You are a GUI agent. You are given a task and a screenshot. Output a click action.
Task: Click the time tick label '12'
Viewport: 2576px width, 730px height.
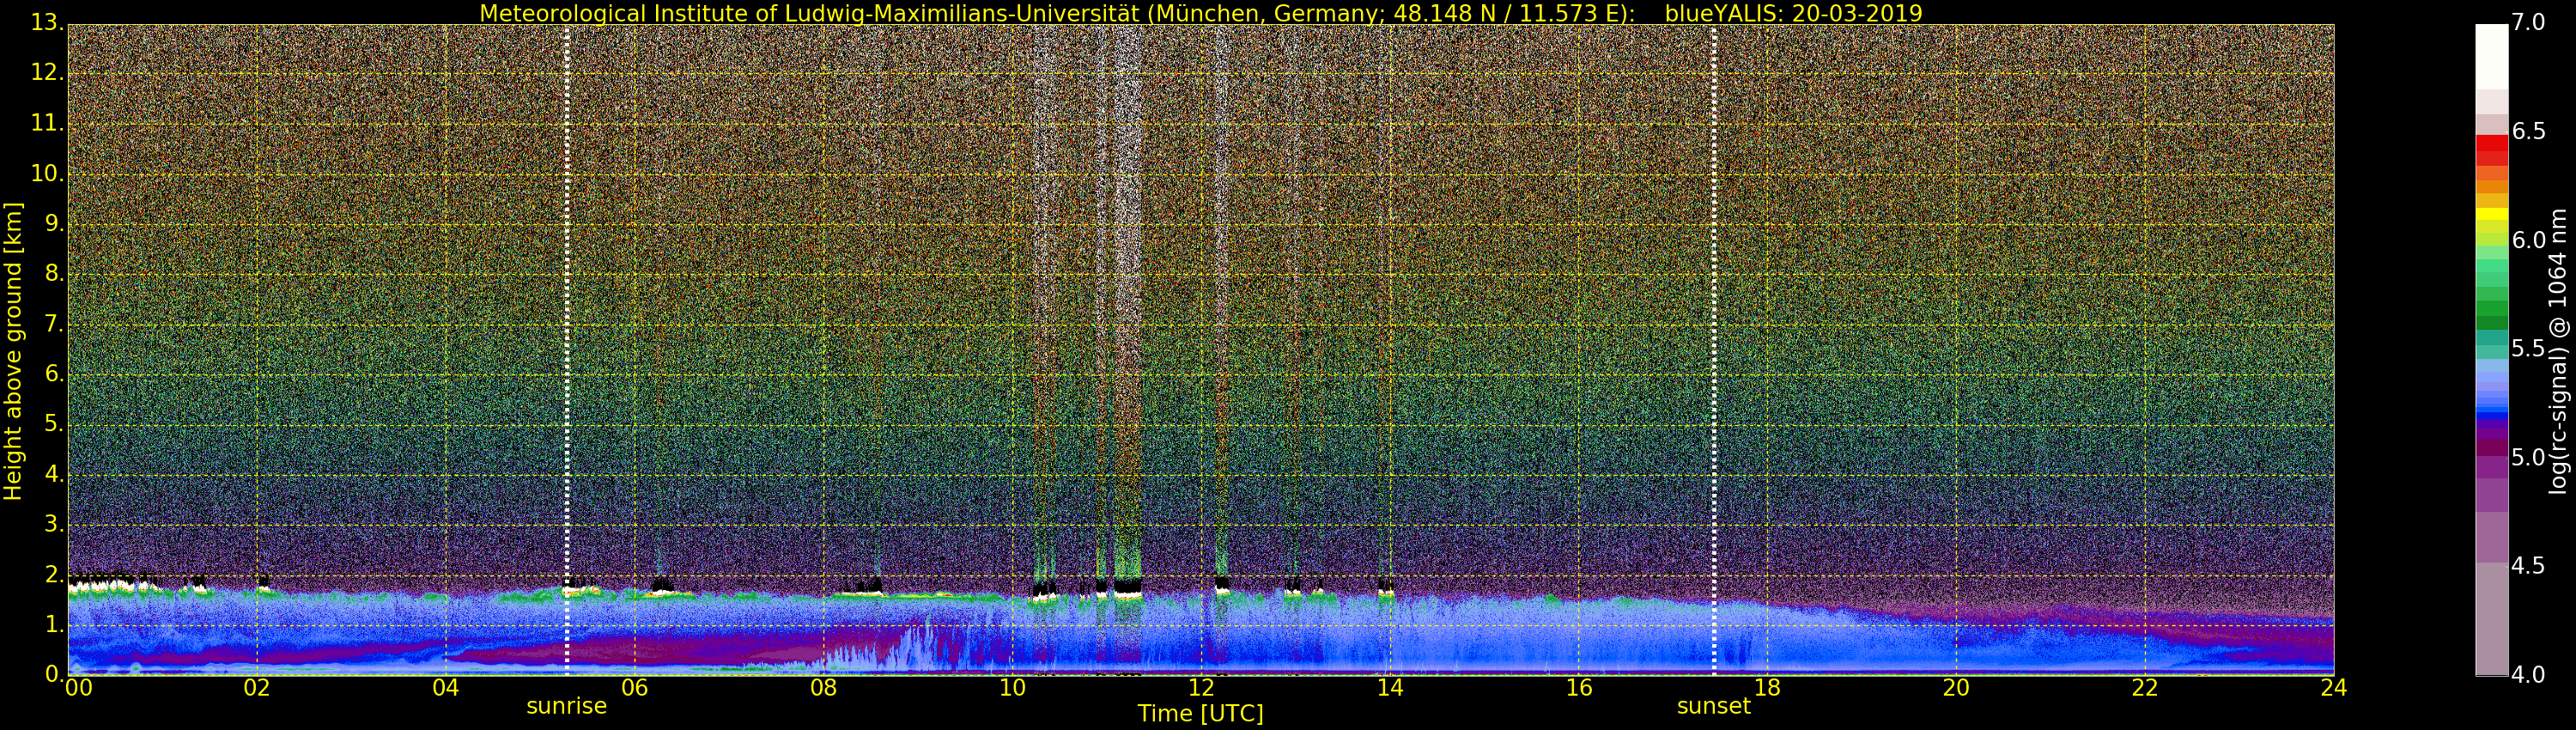1201,687
